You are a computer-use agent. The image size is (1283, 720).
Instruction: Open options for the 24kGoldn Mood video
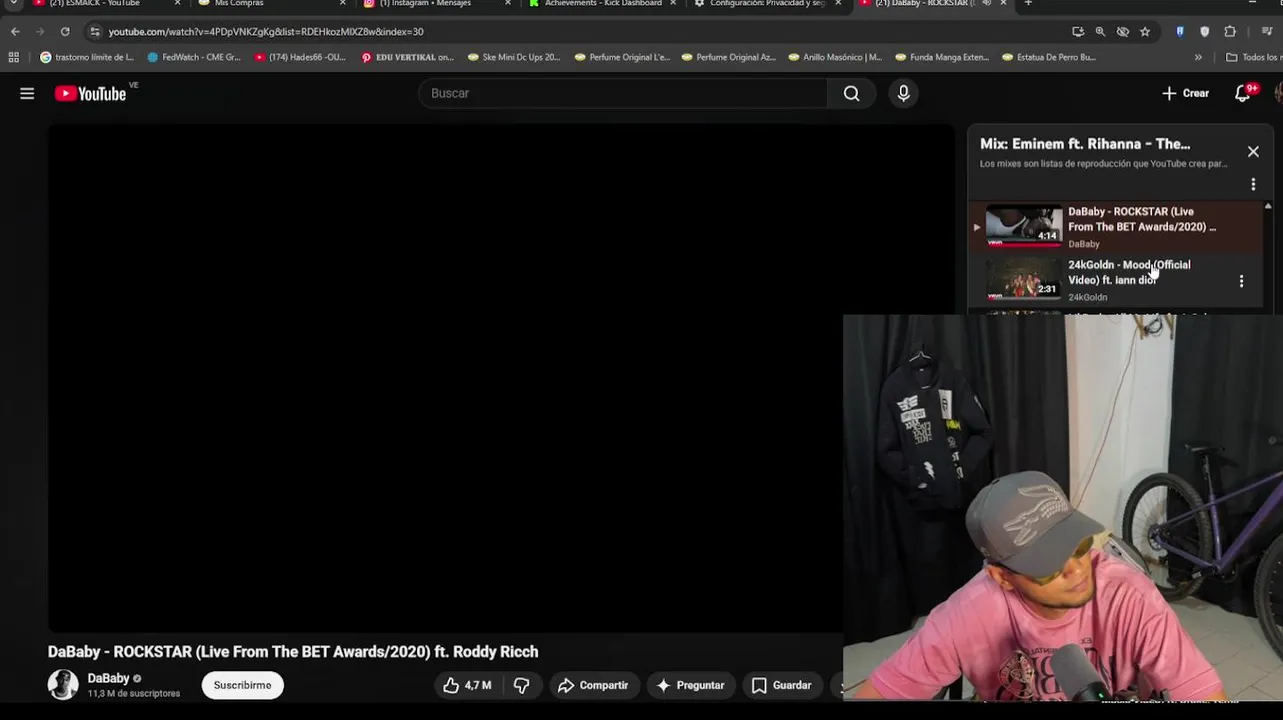pos(1241,281)
